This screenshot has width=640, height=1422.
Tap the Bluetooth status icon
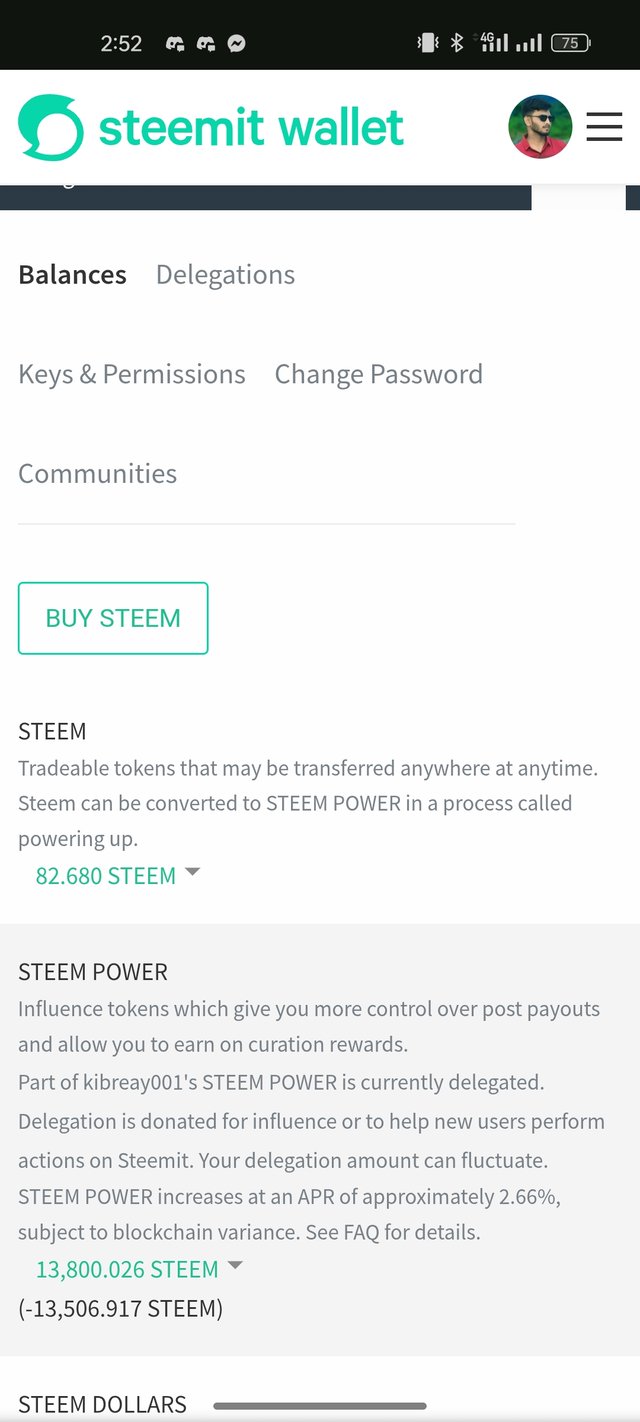[457, 43]
